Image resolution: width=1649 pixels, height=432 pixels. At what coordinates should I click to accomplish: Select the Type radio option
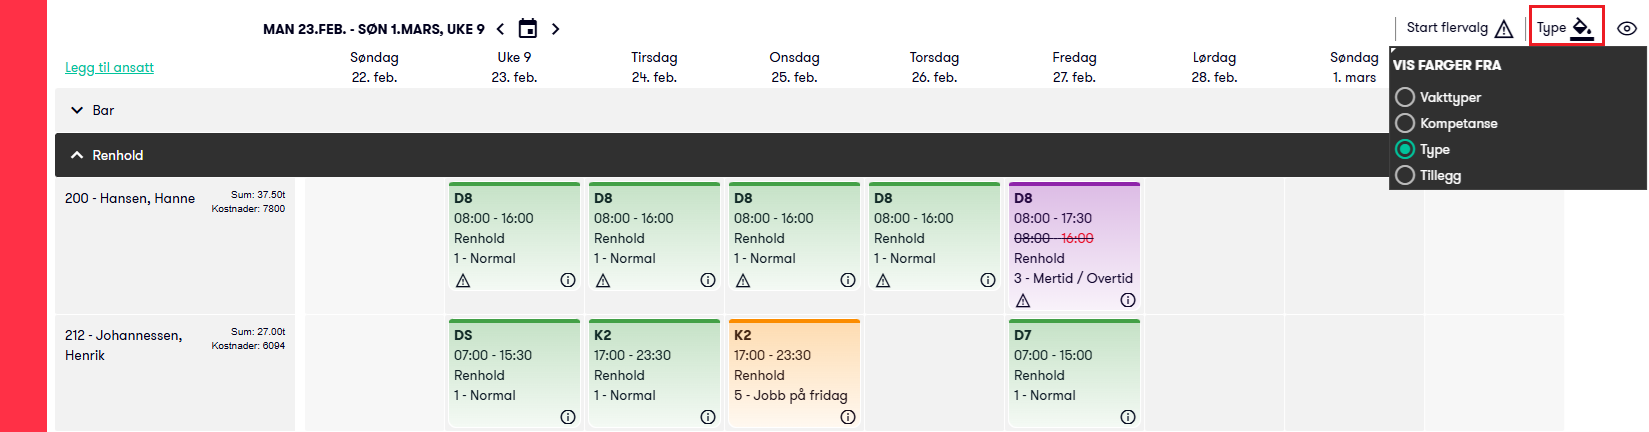click(1405, 149)
